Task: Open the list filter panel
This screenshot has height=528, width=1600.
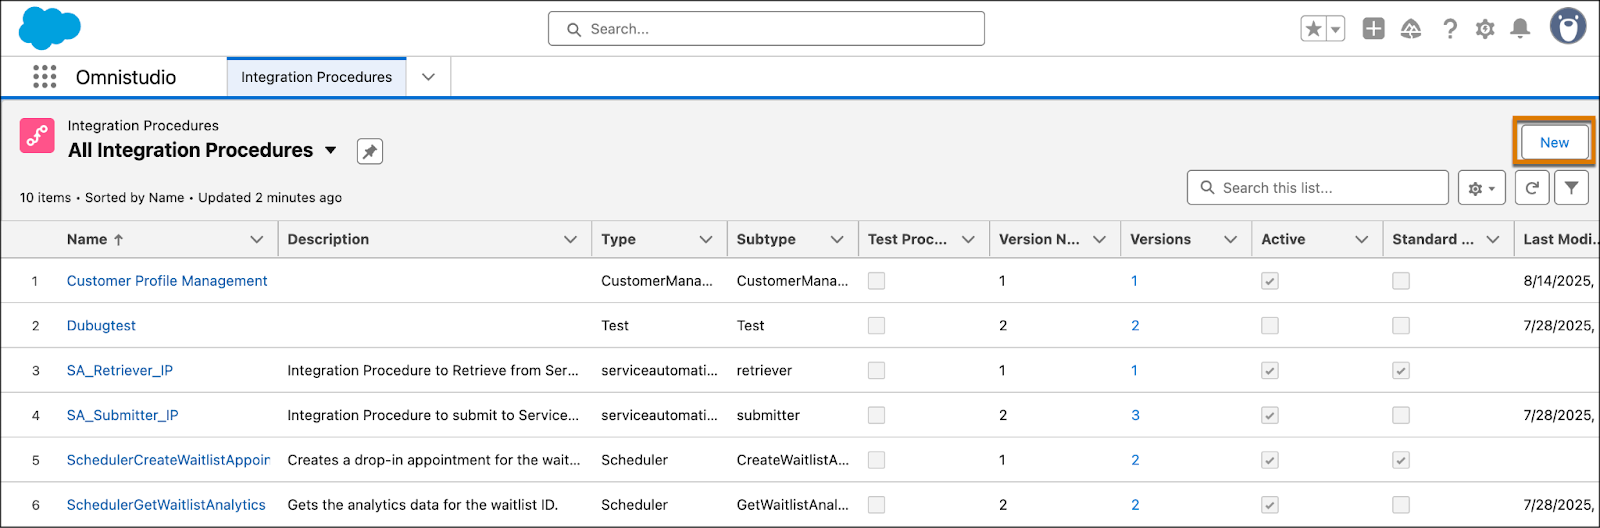Action: [x=1572, y=188]
